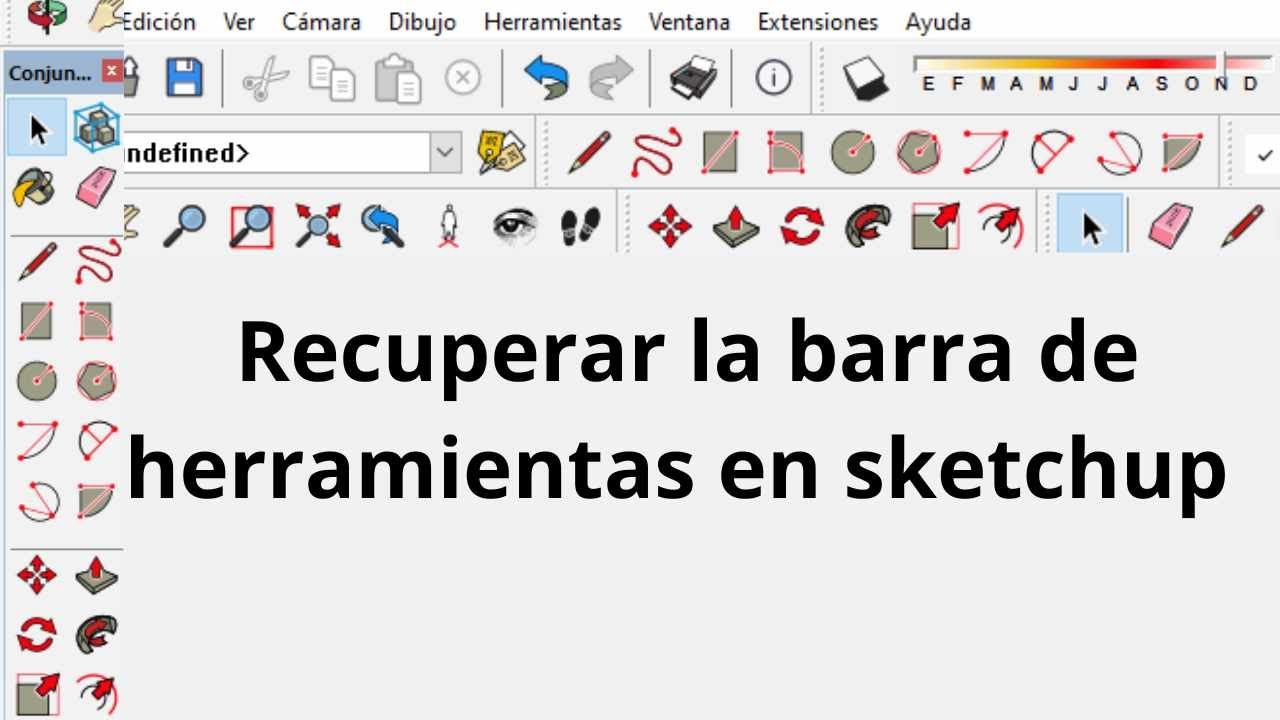
Task: Select the Eraser tool in the left panel
Action: click(96, 187)
